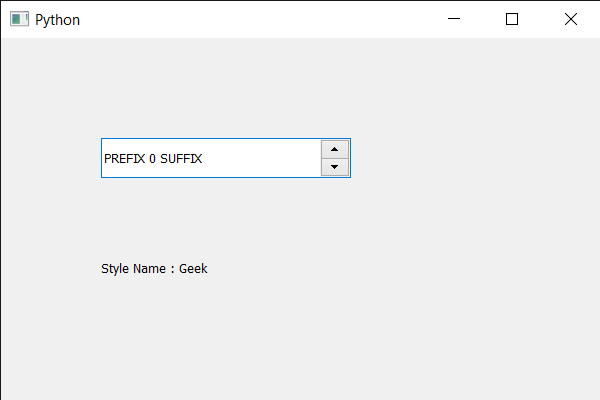
Task: Click empty area right of the spin box
Action: click(470, 158)
